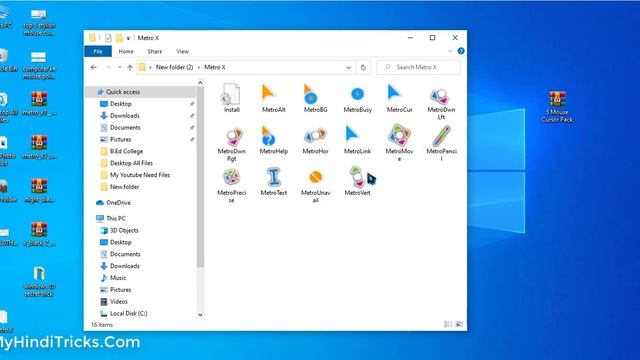Select the MetroPencil cursor file
640x360 pixels.
coord(441,143)
